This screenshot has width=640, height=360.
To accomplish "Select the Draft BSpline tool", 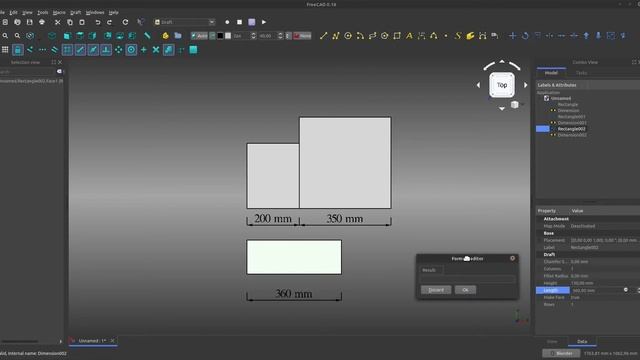I will click(433, 36).
